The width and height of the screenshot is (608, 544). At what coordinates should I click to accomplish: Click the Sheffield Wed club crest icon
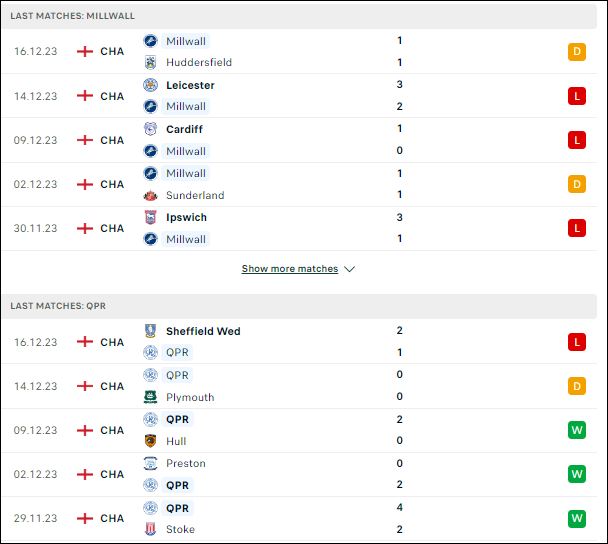coord(150,331)
